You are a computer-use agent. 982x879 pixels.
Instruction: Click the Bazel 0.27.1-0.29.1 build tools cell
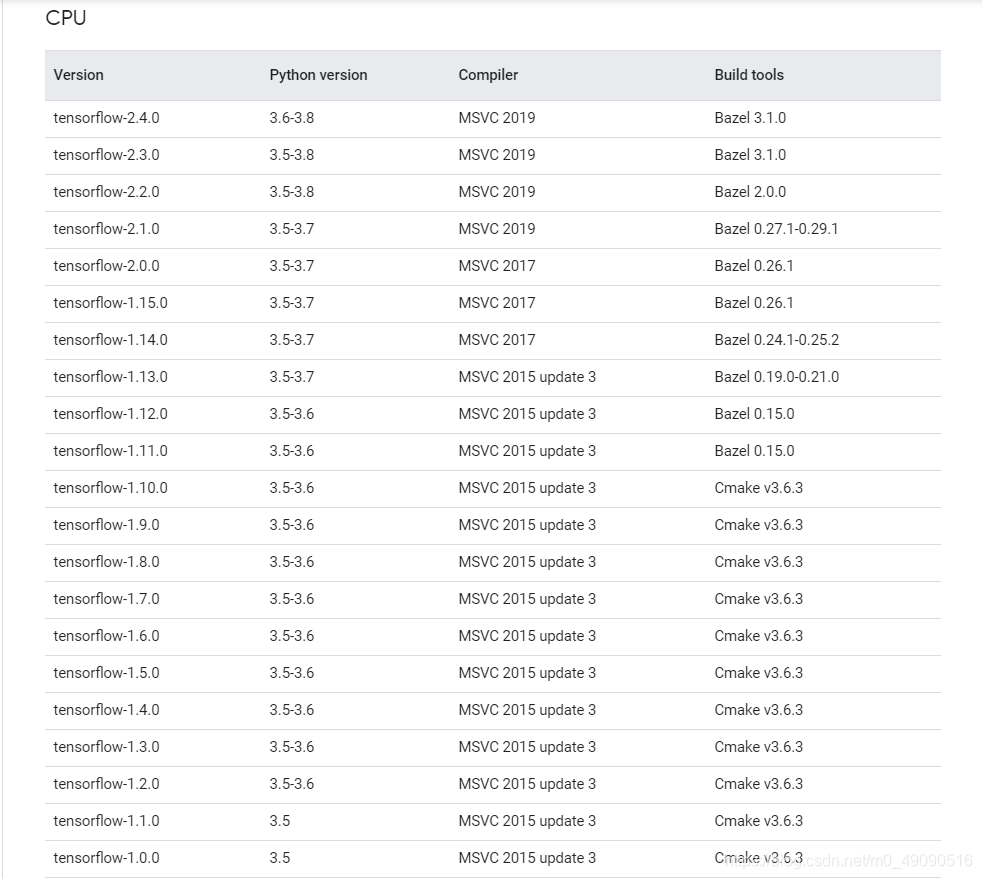[x=777, y=229]
